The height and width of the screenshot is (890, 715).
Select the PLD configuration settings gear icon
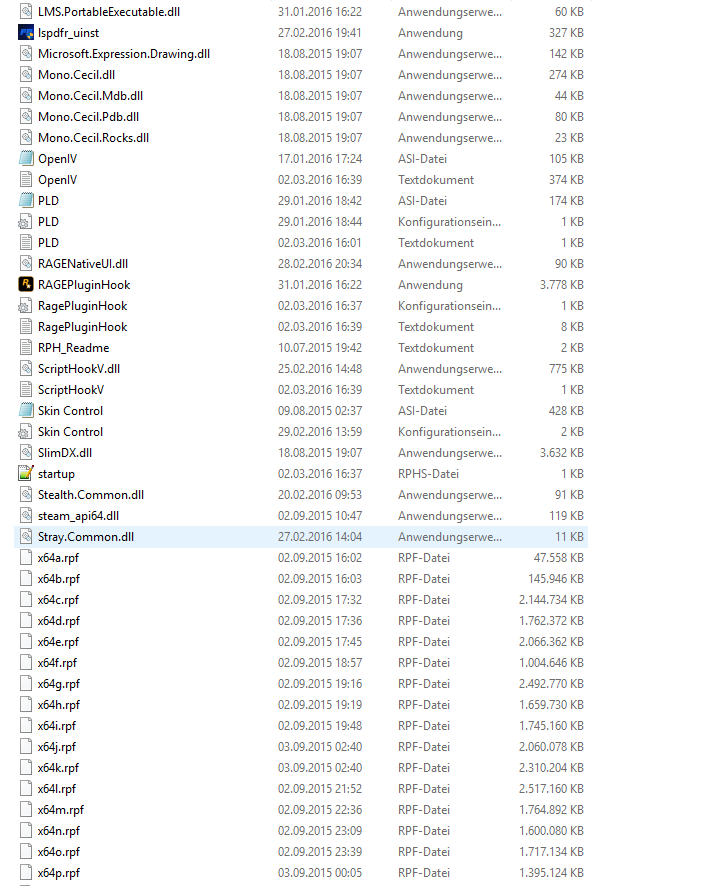click(24, 222)
